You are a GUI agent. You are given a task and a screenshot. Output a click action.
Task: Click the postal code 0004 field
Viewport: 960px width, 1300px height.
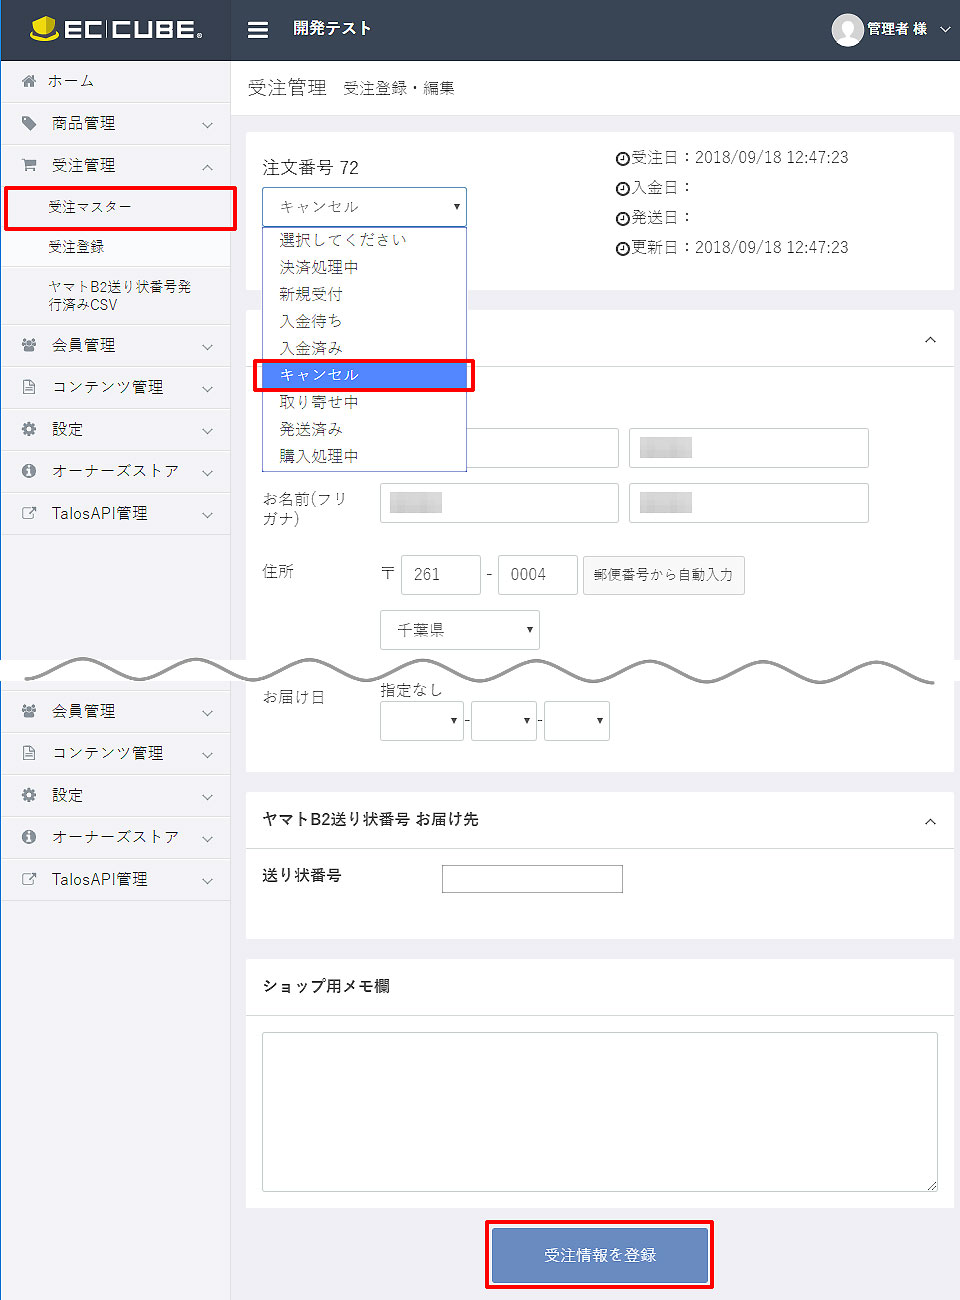pyautogui.click(x=538, y=575)
